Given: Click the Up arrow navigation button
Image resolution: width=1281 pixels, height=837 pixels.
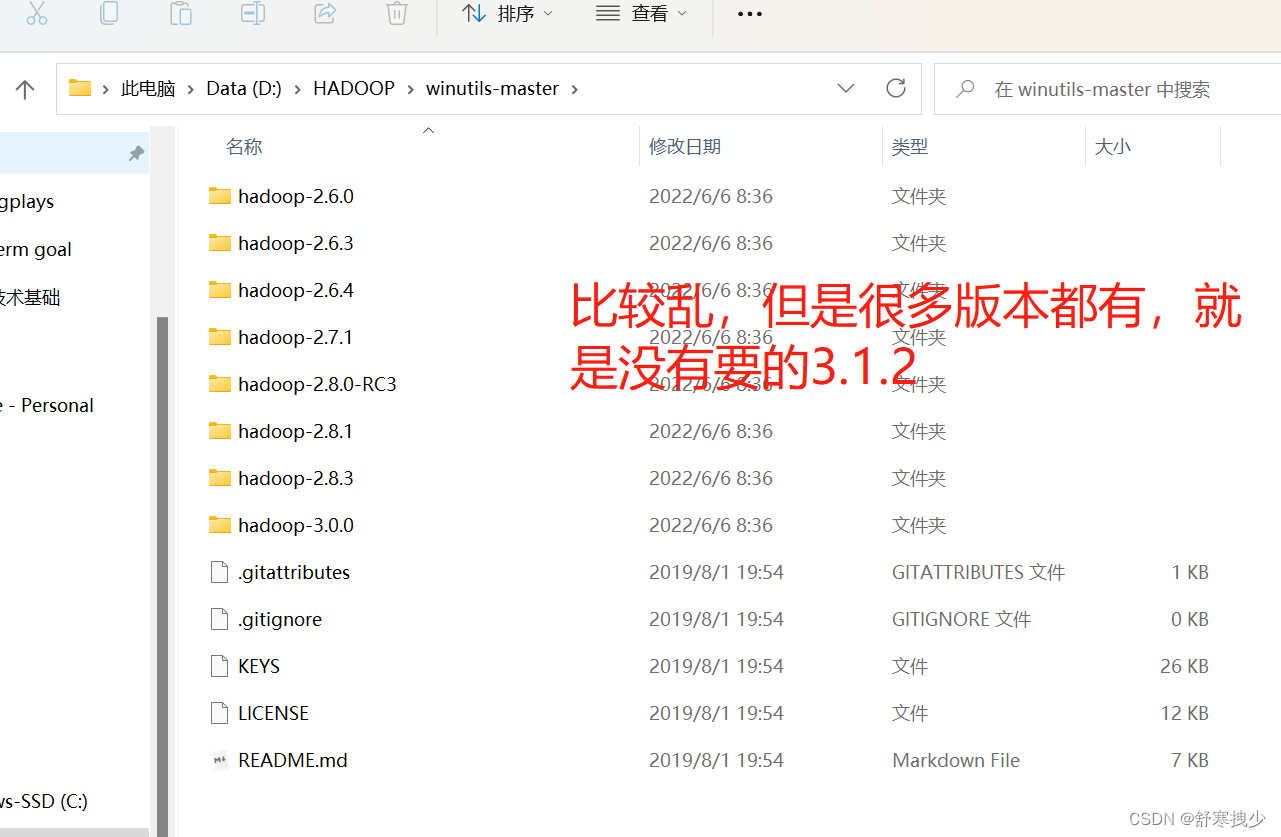Looking at the screenshot, I should tap(25, 89).
